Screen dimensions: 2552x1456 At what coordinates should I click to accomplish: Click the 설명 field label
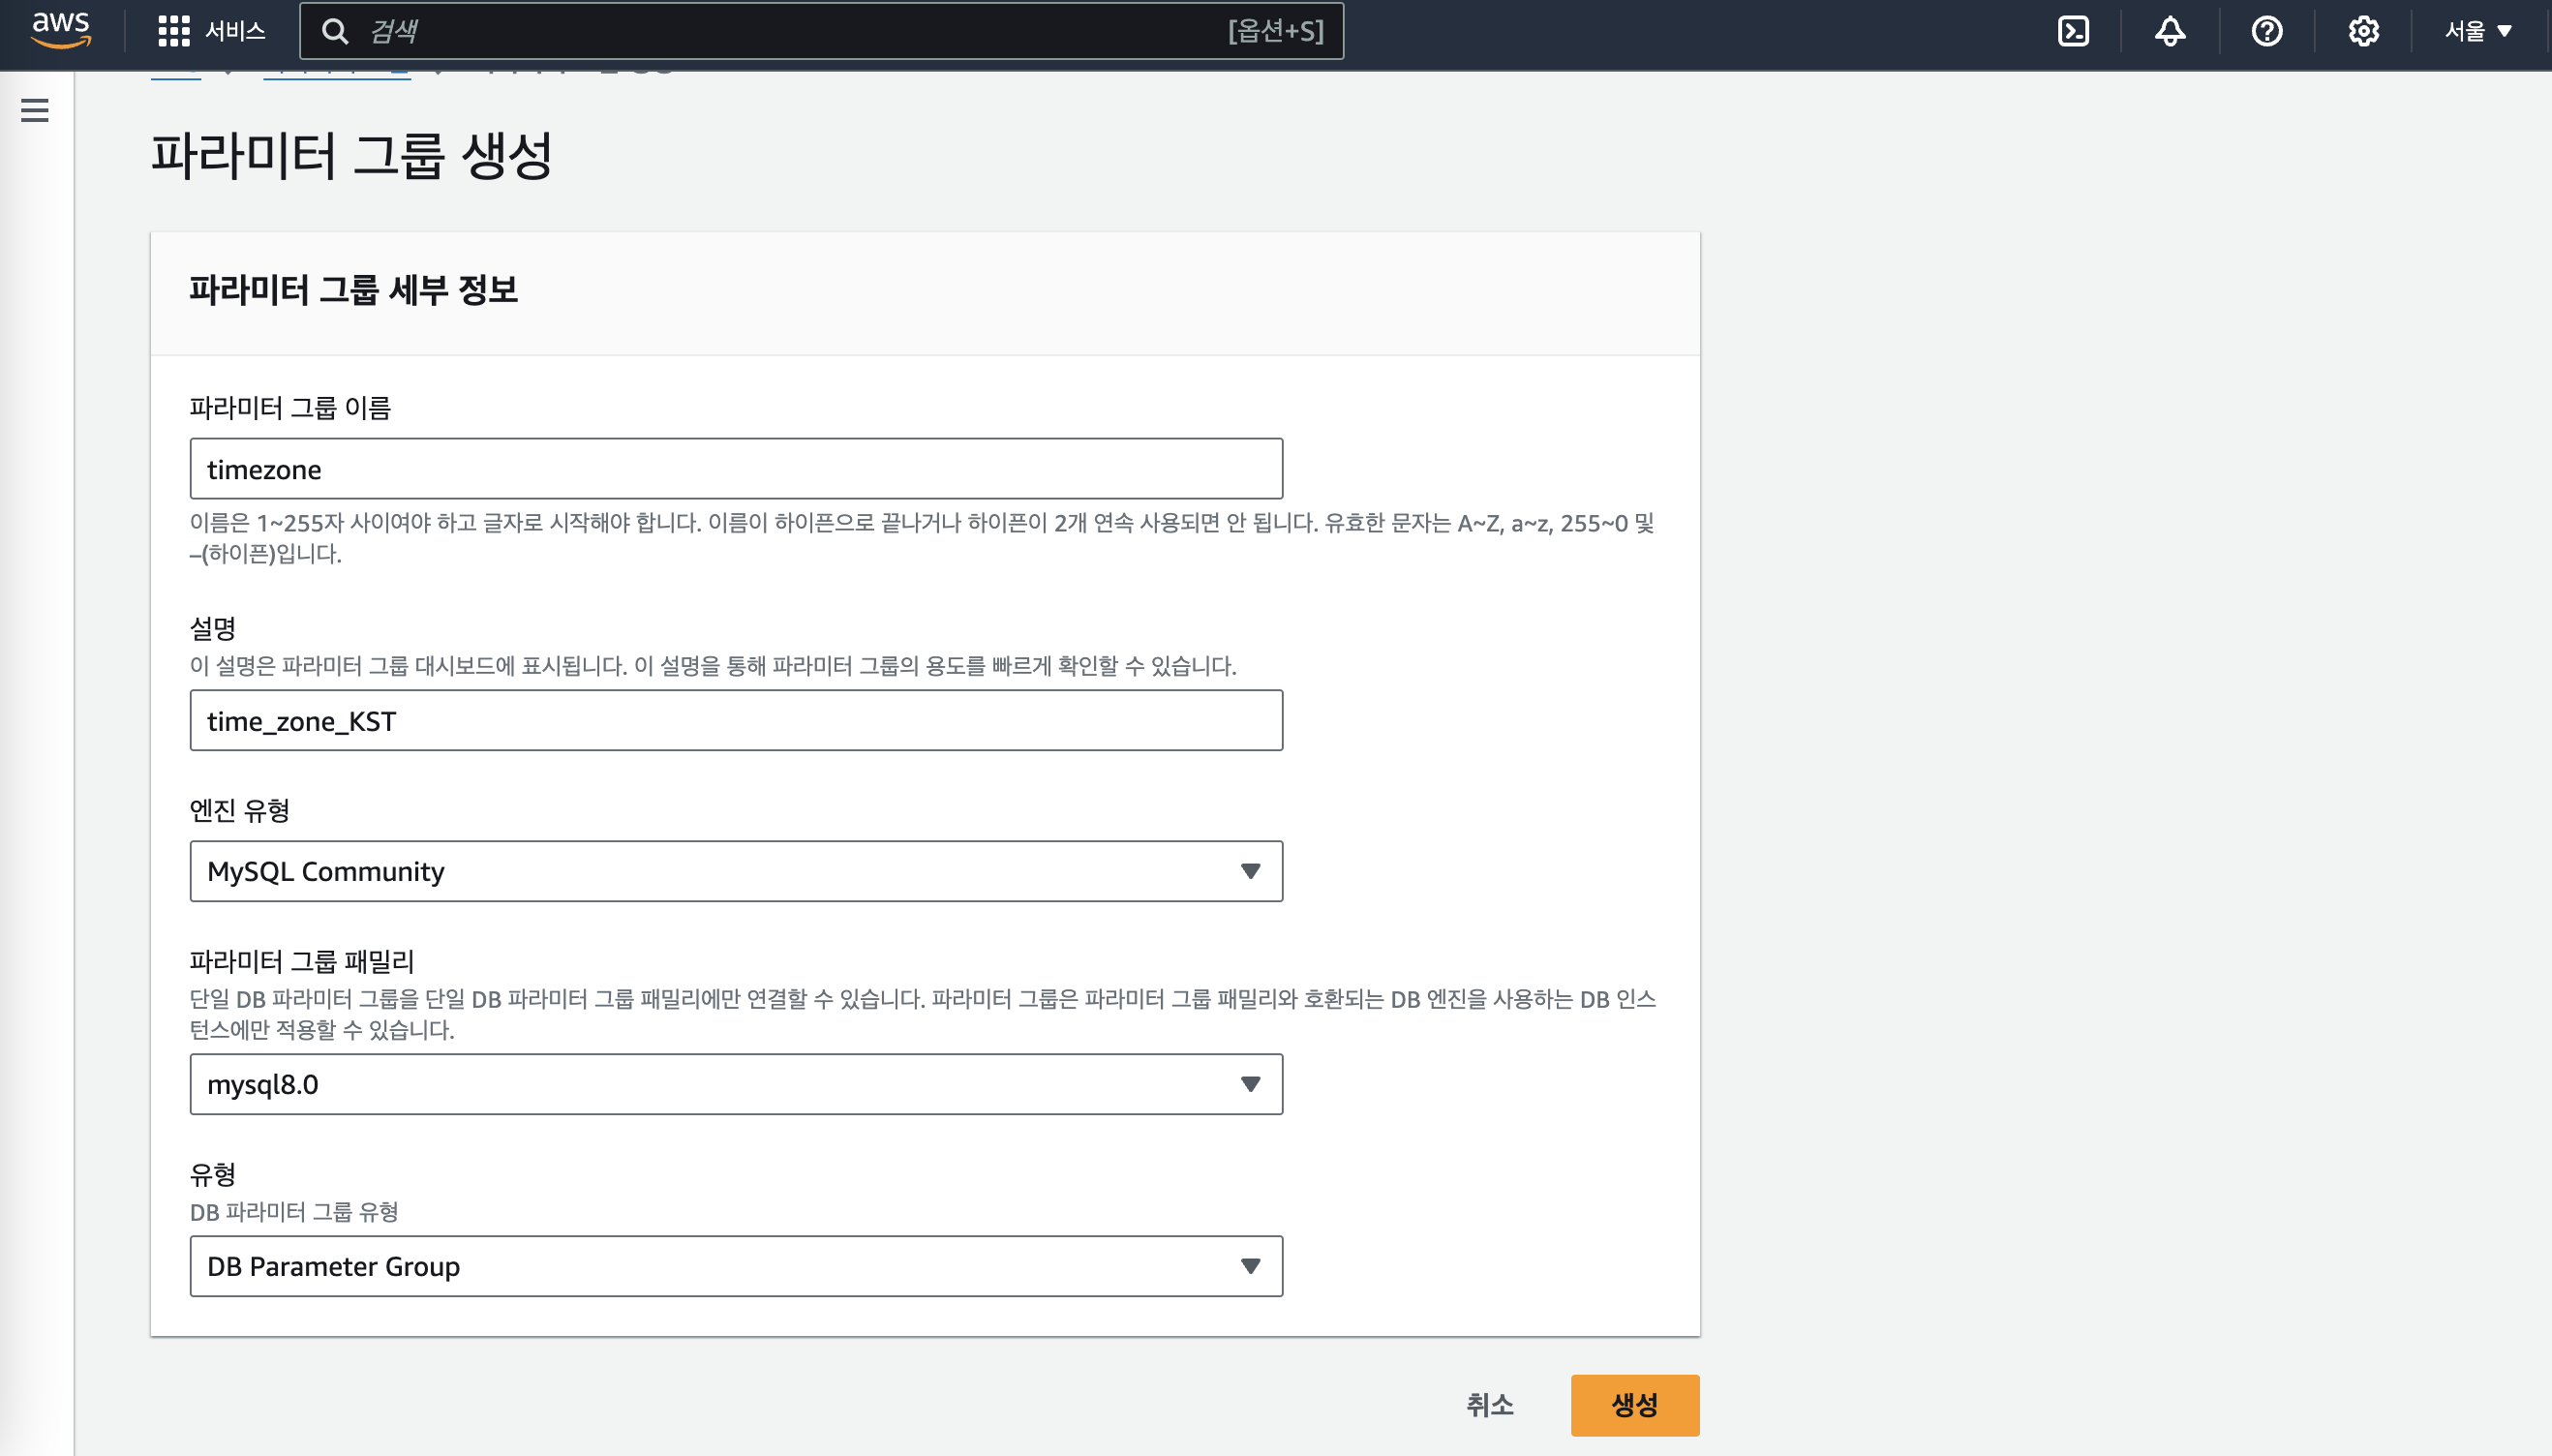pyautogui.click(x=213, y=628)
